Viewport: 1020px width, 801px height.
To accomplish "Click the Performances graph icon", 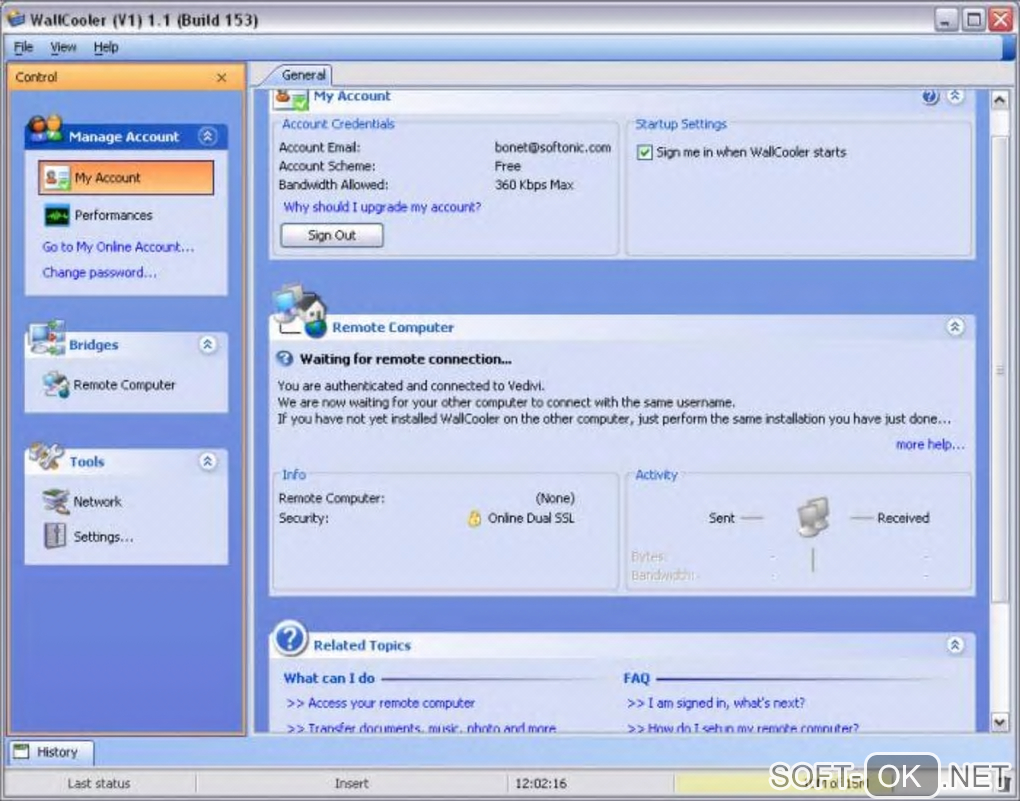I will point(57,215).
